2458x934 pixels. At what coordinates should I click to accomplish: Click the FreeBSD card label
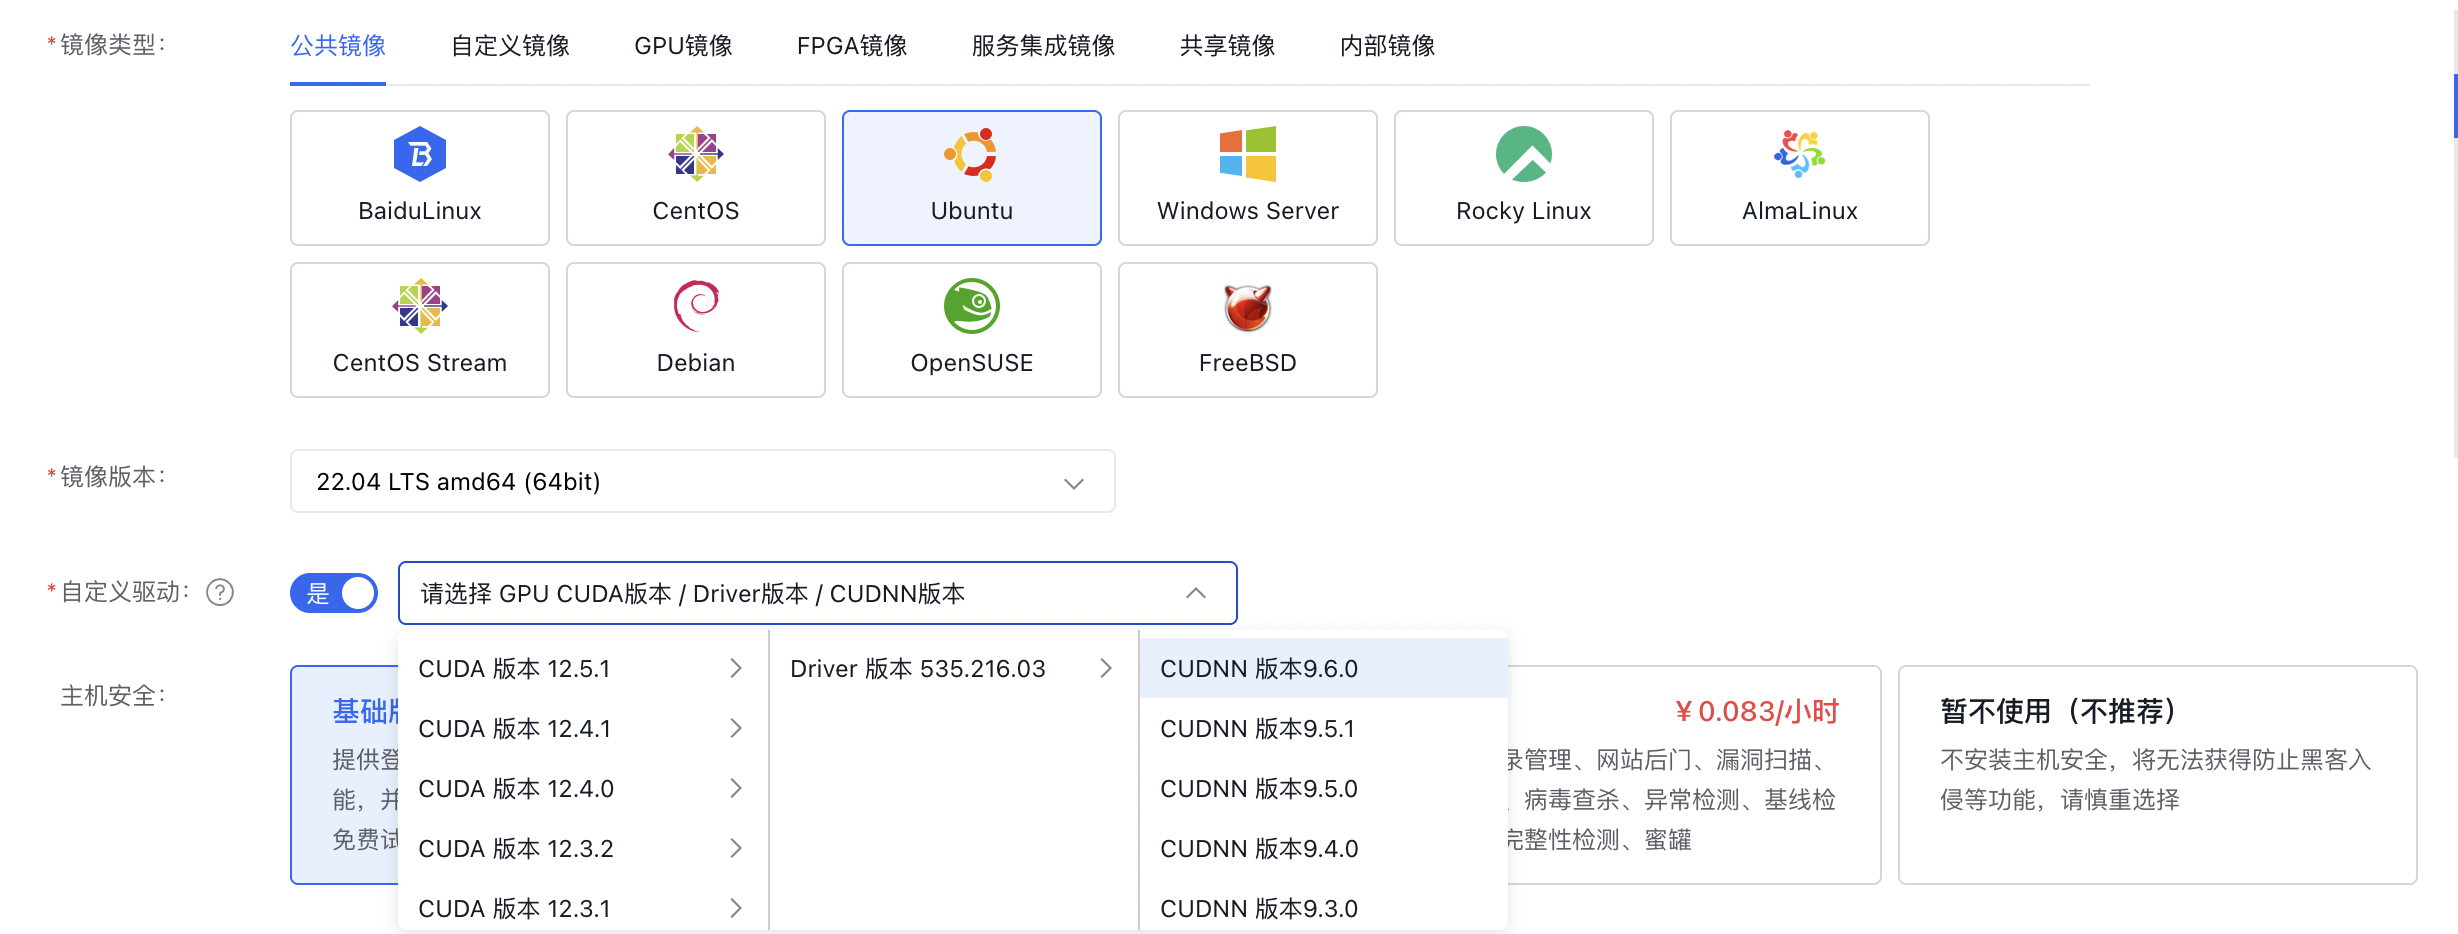[x=1247, y=363]
